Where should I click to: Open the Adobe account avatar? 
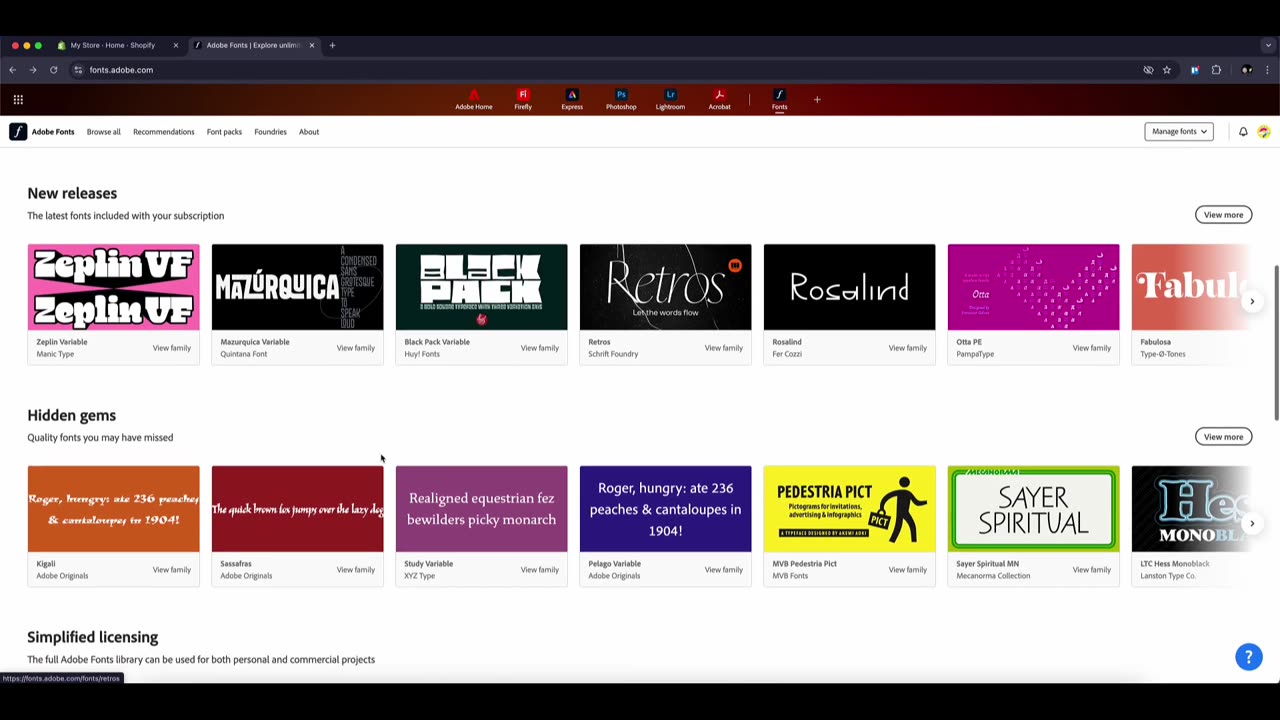coord(1264,132)
